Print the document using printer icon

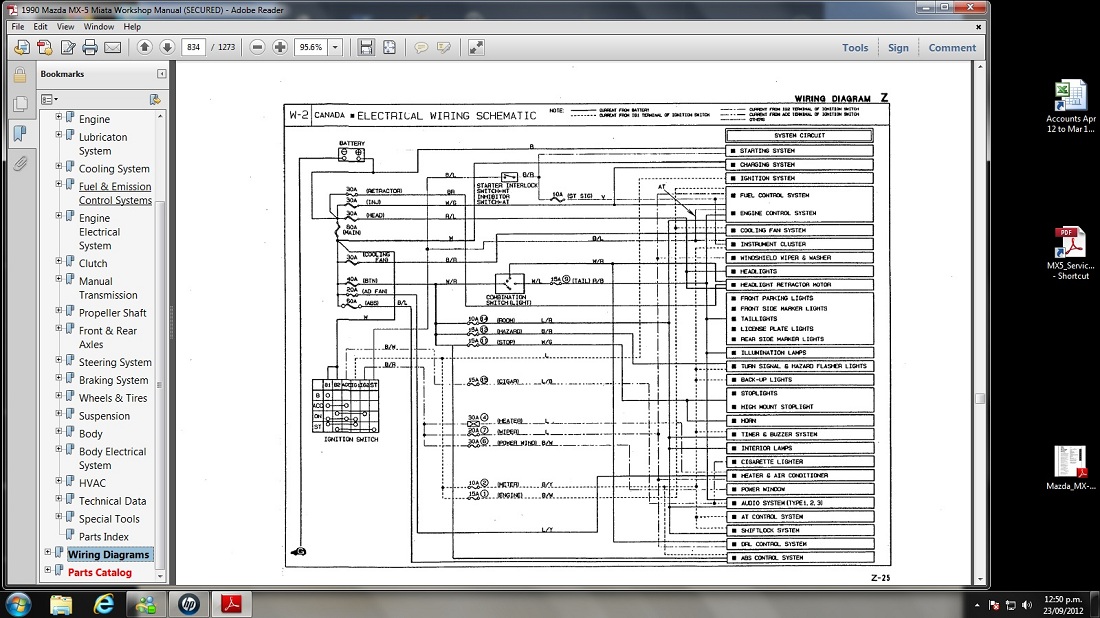[90, 47]
